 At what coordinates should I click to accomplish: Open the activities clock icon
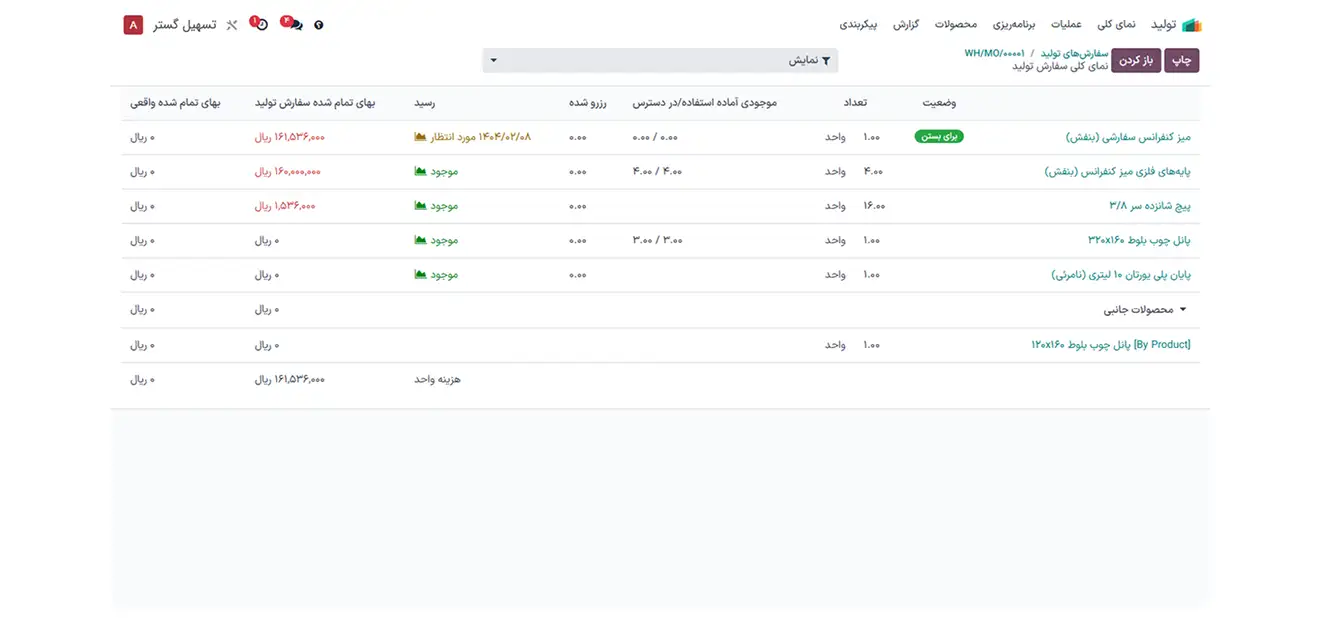pyautogui.click(x=260, y=24)
